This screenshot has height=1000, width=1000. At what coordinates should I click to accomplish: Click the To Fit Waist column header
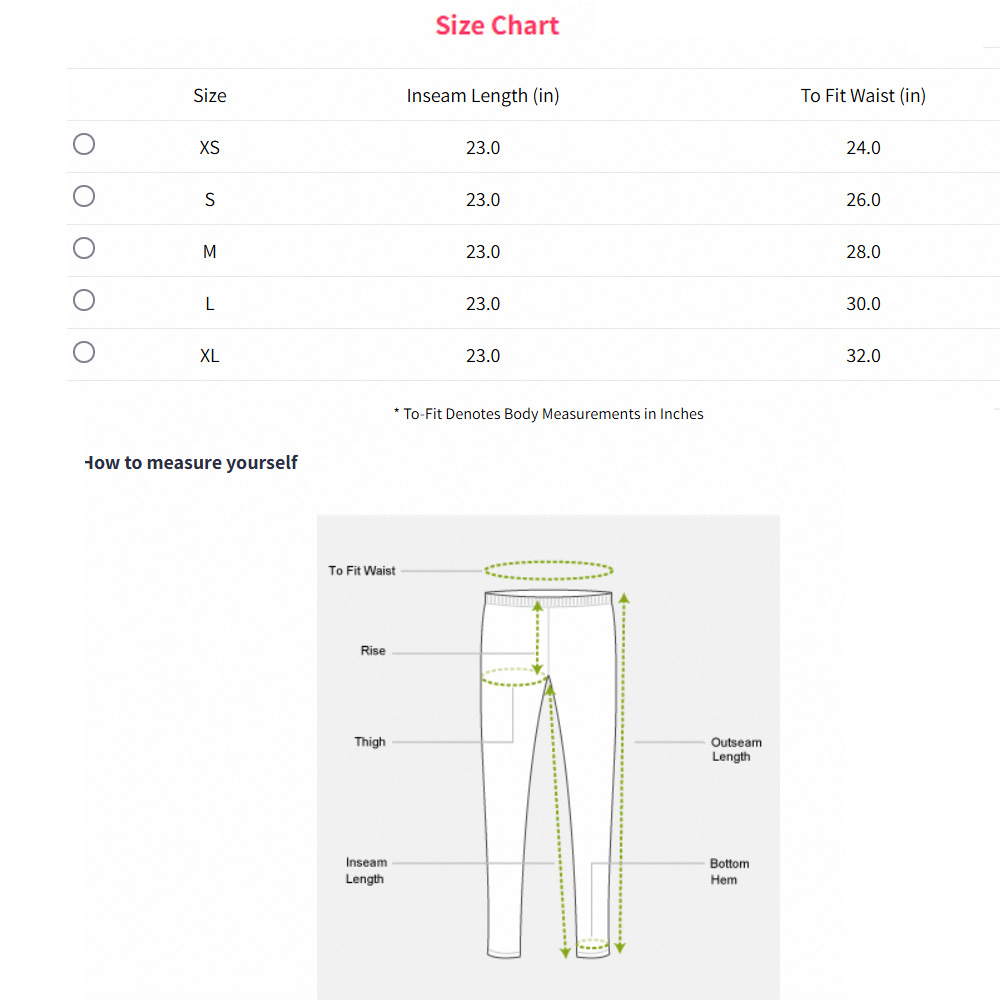863,95
